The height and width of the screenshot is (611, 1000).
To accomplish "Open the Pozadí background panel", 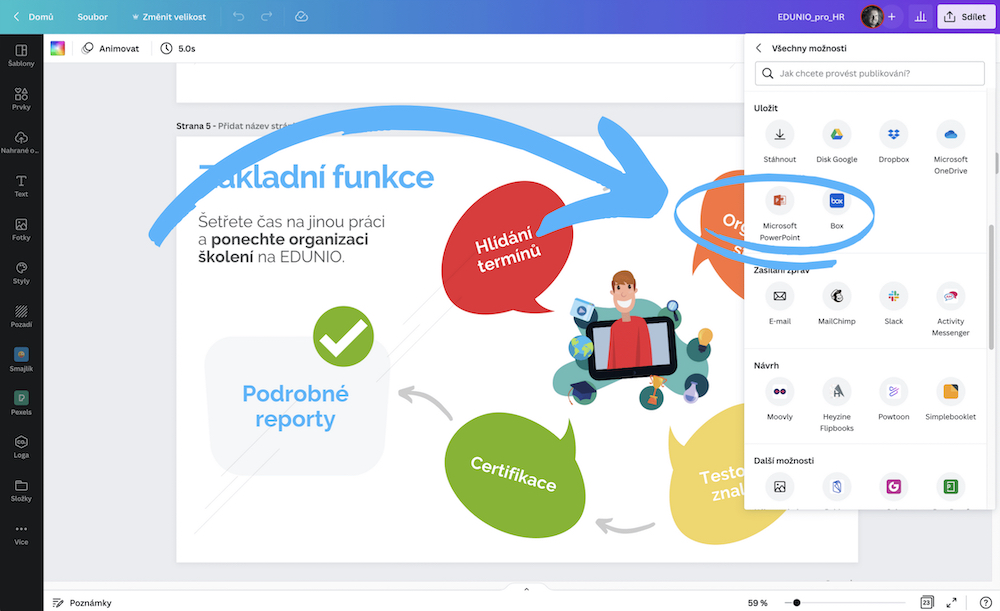I will coord(21,316).
